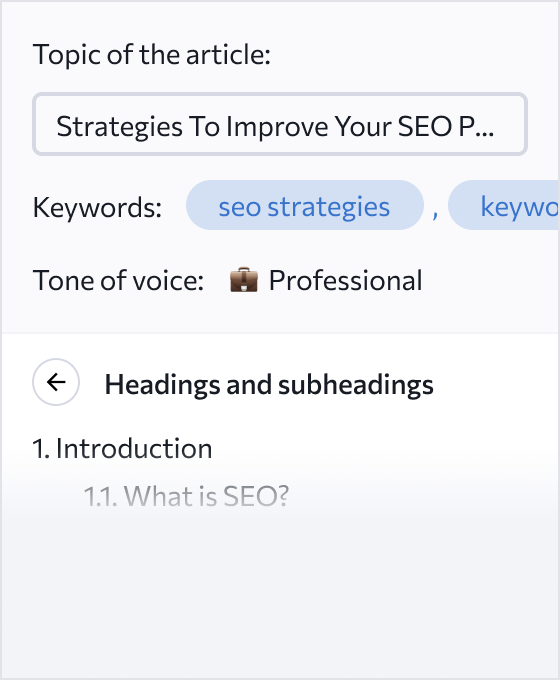Click the word 'SEO' inside the topic field

(425, 126)
